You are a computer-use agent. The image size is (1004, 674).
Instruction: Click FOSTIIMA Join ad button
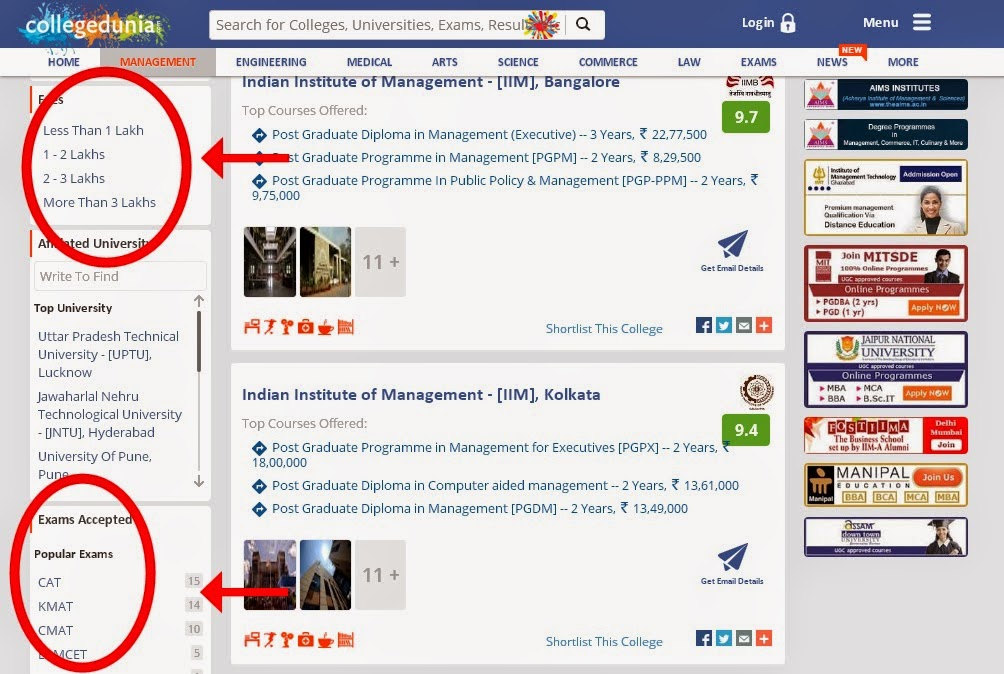(946, 444)
